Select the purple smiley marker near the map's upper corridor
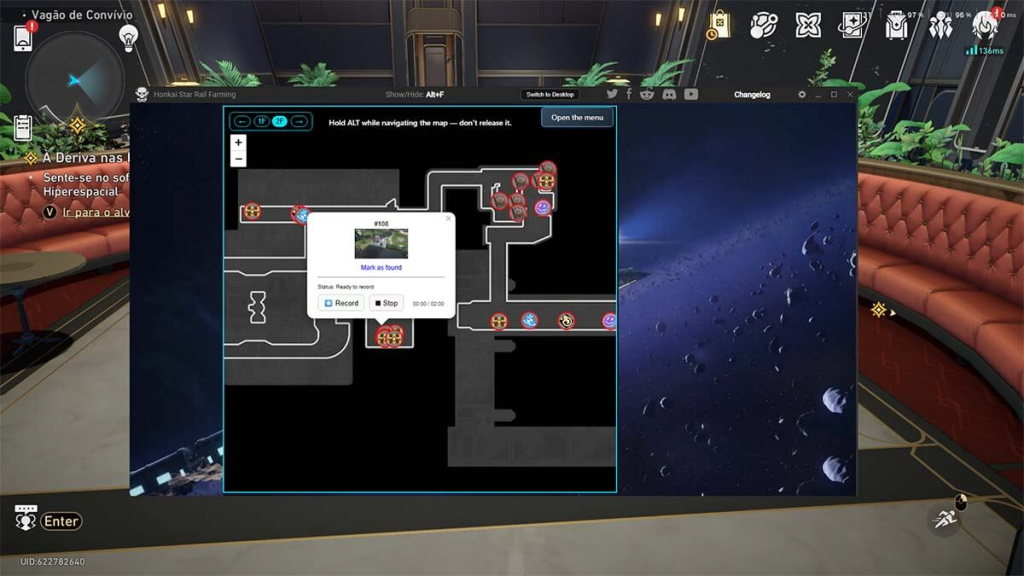 pyautogui.click(x=542, y=208)
